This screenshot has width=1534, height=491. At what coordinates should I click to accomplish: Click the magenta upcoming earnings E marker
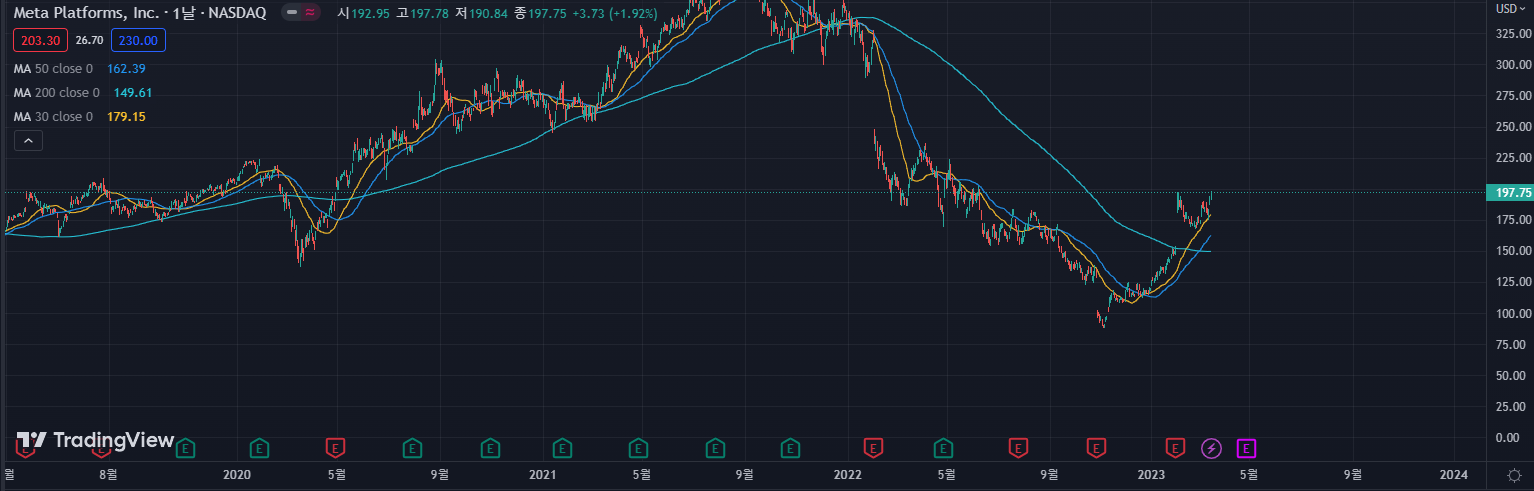pos(1247,447)
